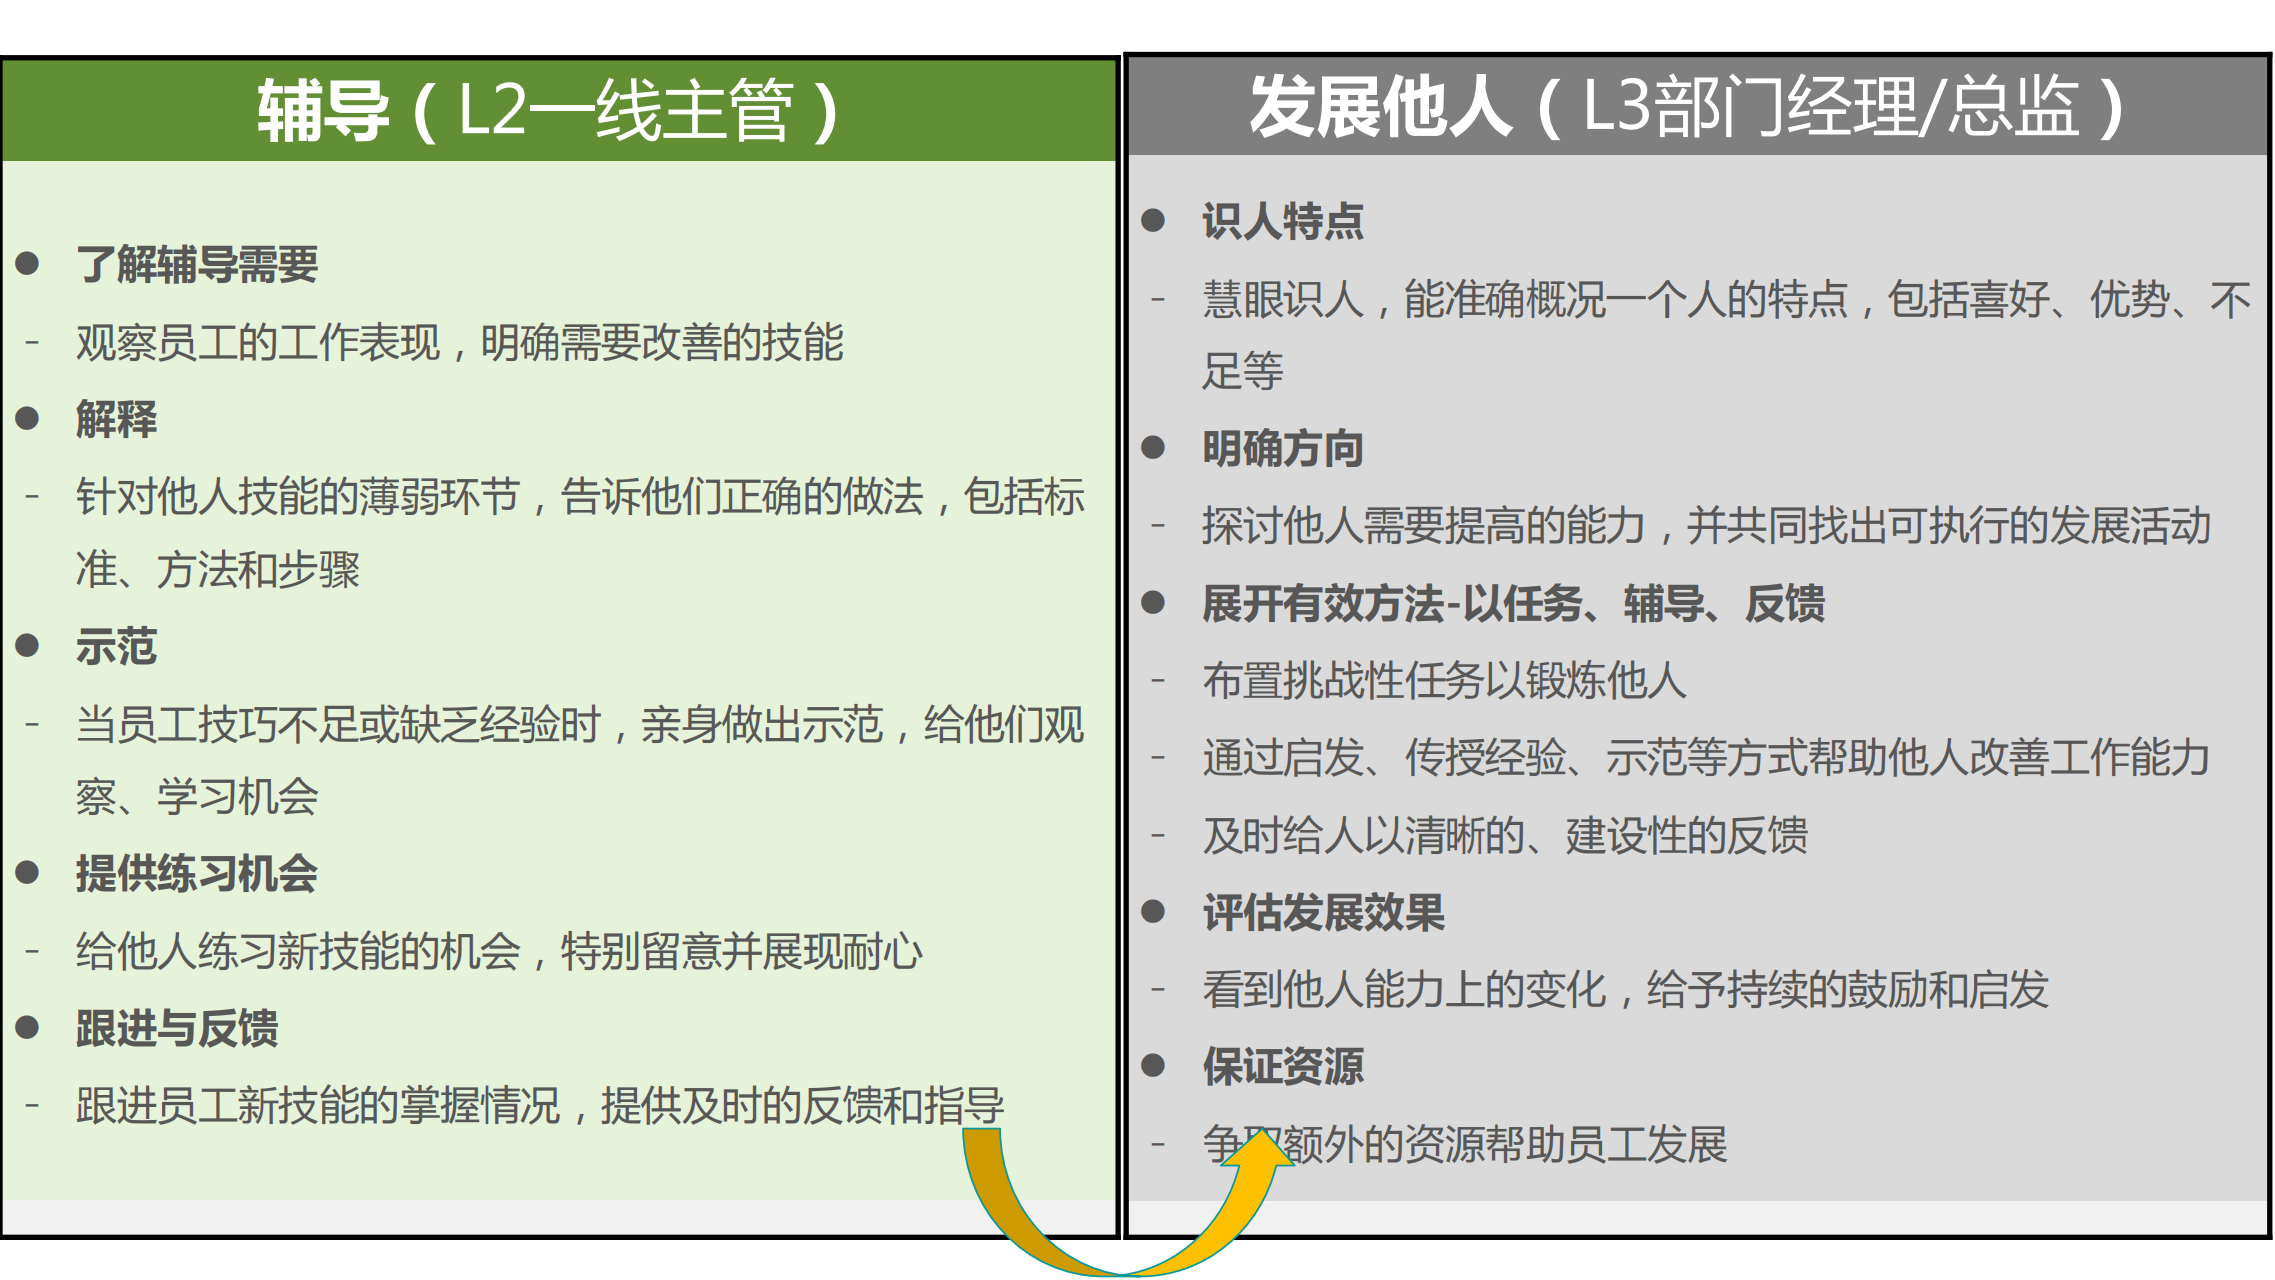Click the green header bar of the left panel

tap(560, 107)
